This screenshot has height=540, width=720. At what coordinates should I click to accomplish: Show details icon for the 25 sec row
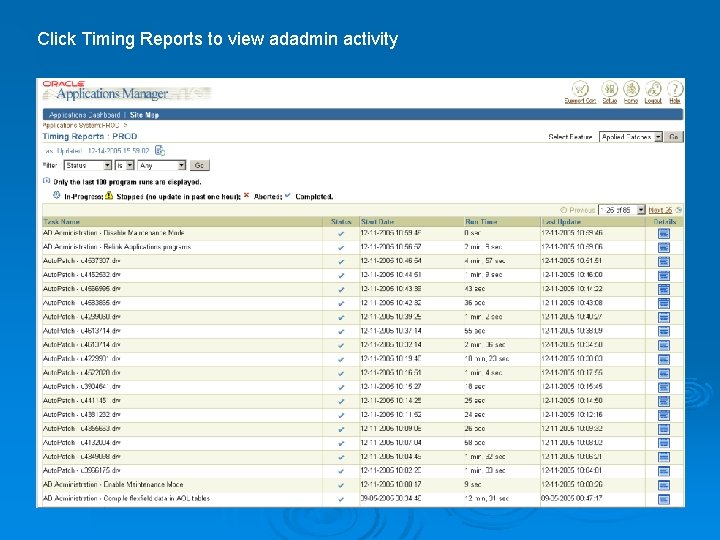664,401
